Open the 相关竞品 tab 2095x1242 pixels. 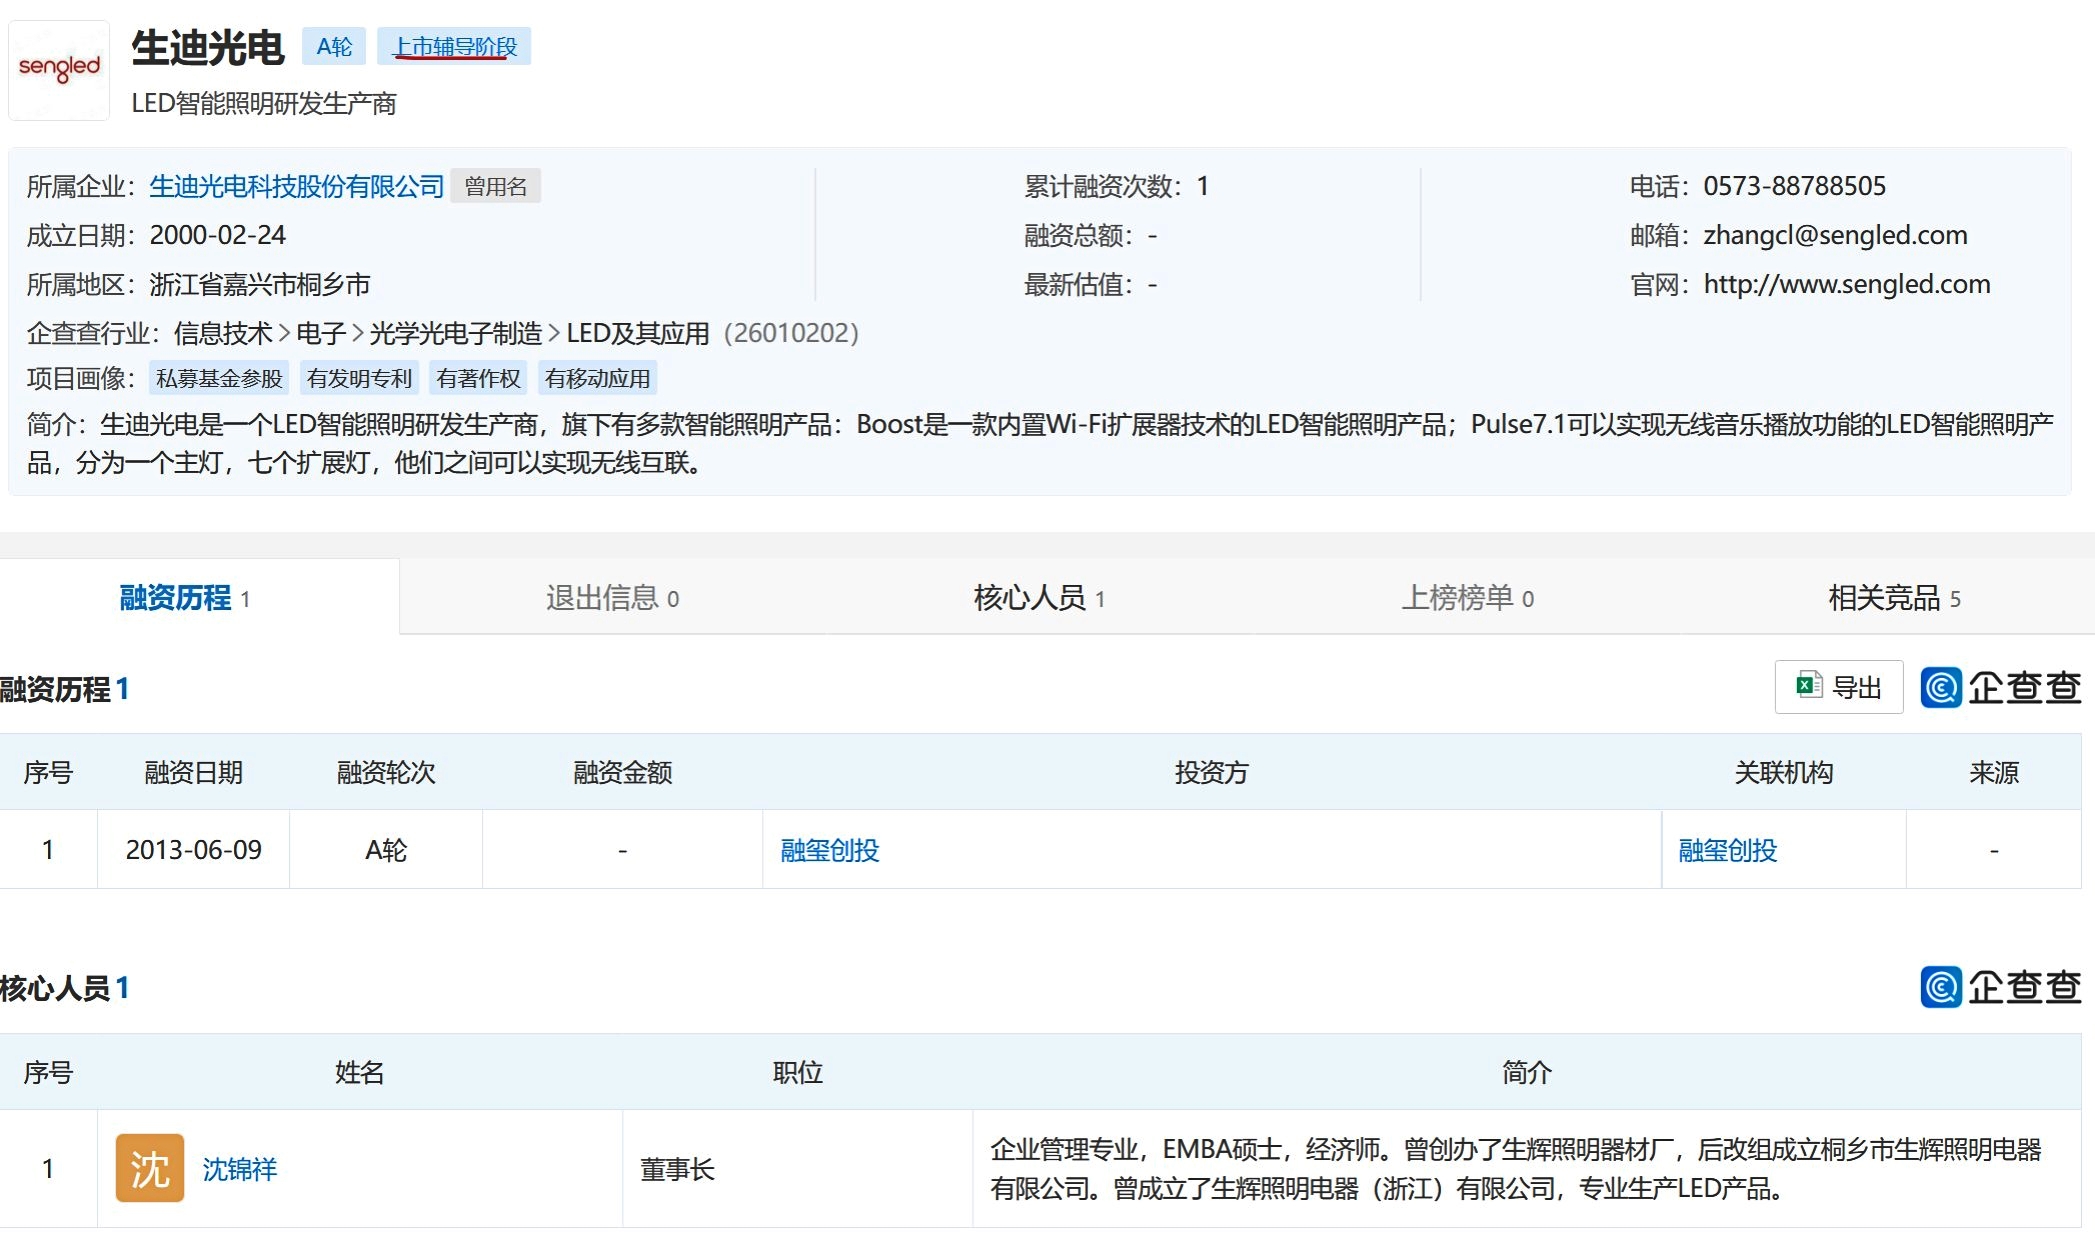click(1893, 598)
